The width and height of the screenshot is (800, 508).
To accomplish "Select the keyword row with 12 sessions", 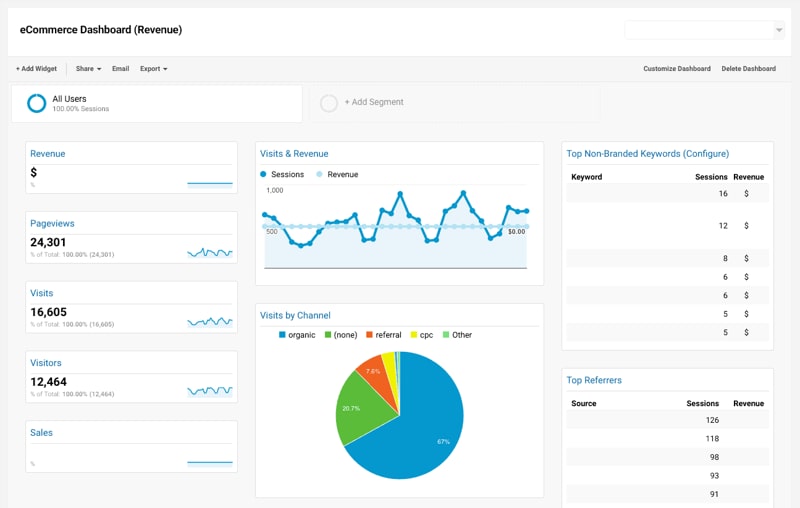I will click(x=667, y=225).
